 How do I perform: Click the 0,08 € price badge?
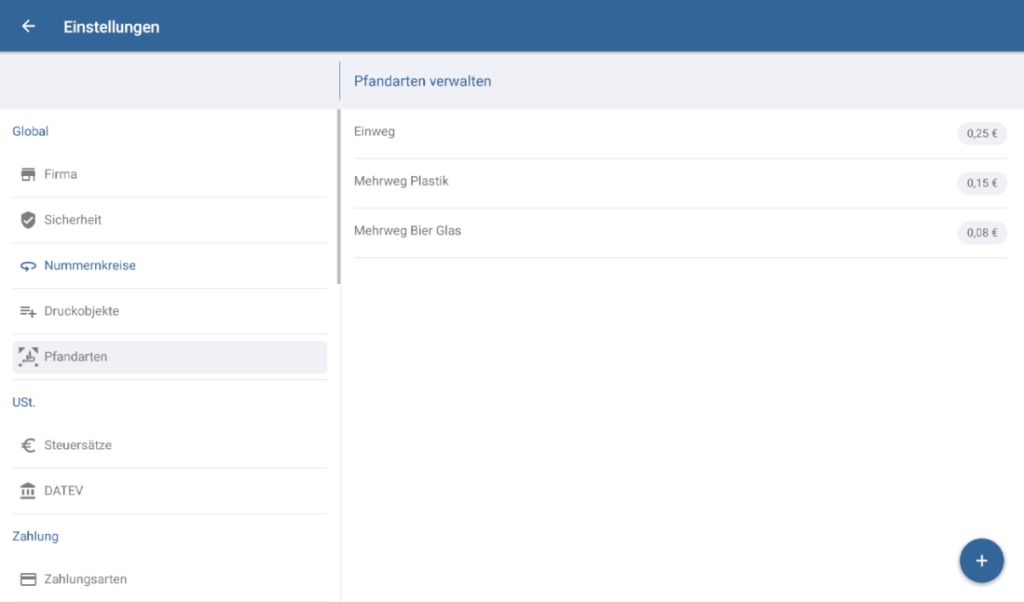coord(981,233)
